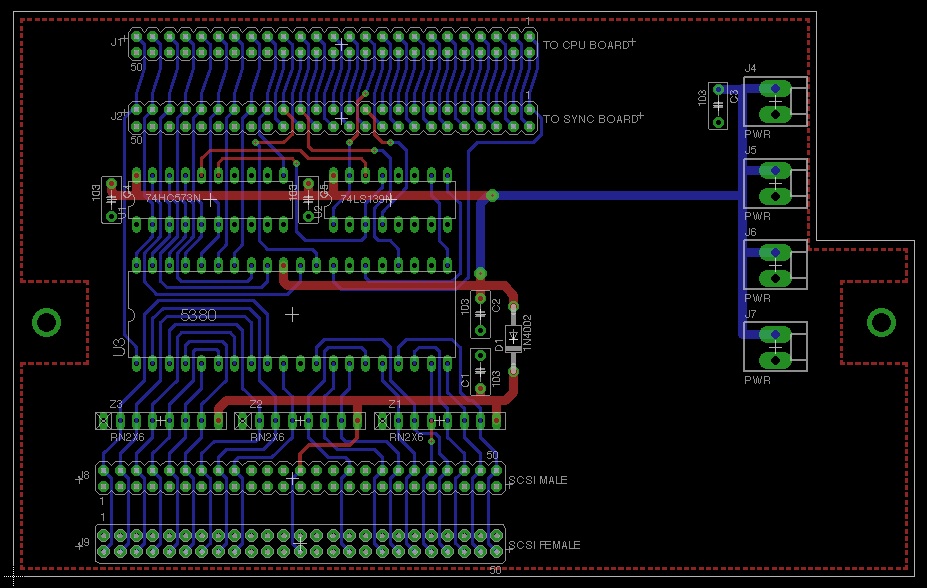Image resolution: width=927 pixels, height=588 pixels.
Task: Click the TO CPU BOARD label
Action: coord(585,46)
